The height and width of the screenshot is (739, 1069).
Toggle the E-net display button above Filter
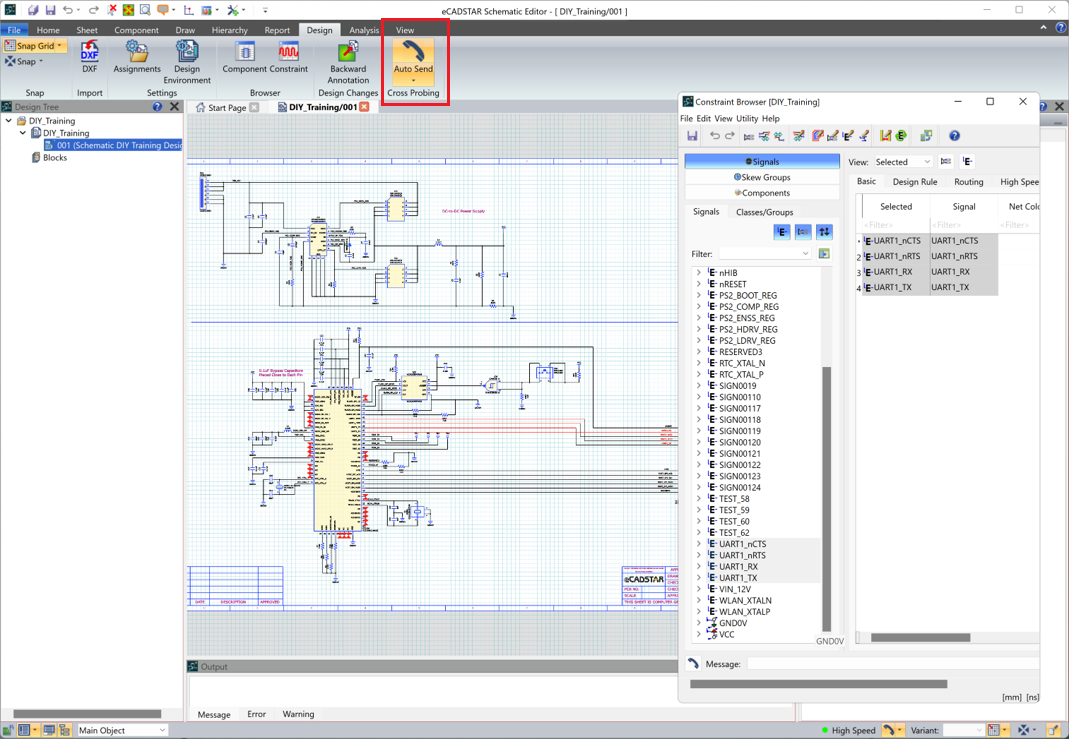coord(782,232)
